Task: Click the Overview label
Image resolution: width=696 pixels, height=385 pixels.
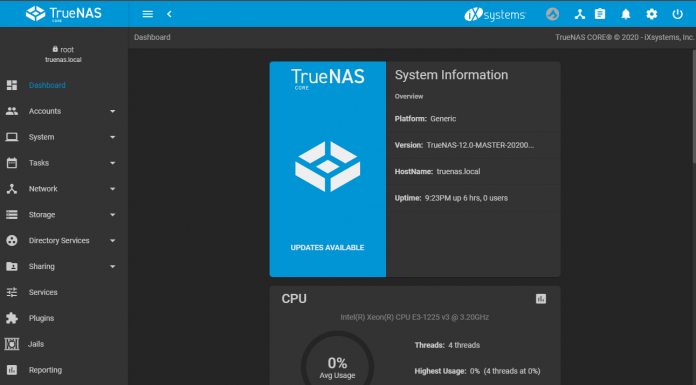Action: coord(409,96)
